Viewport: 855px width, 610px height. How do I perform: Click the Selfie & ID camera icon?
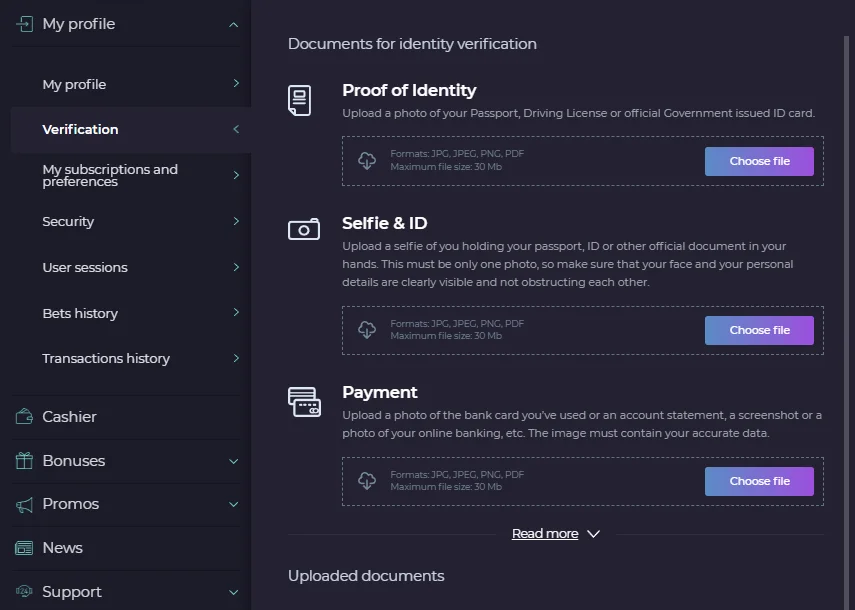[x=304, y=229]
